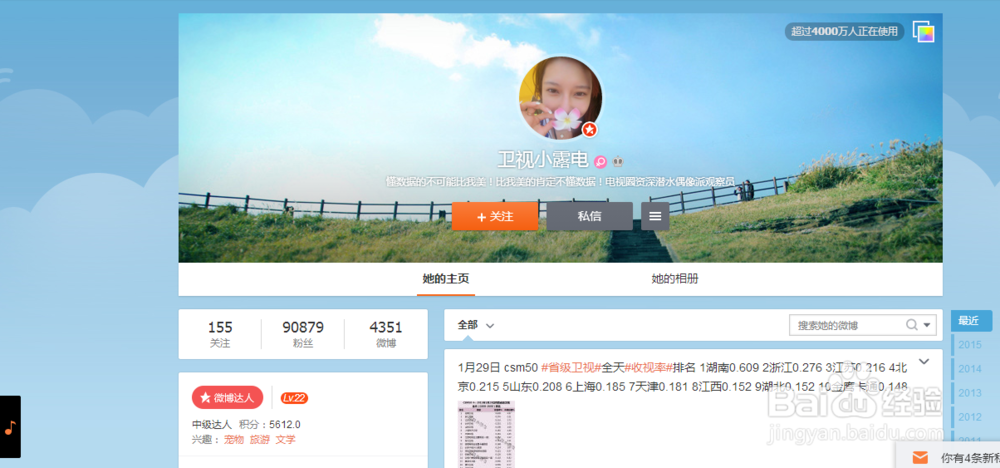Screen dimensions: 1000x468
Task: Click the Lv.22 level badge
Action: 294,398
